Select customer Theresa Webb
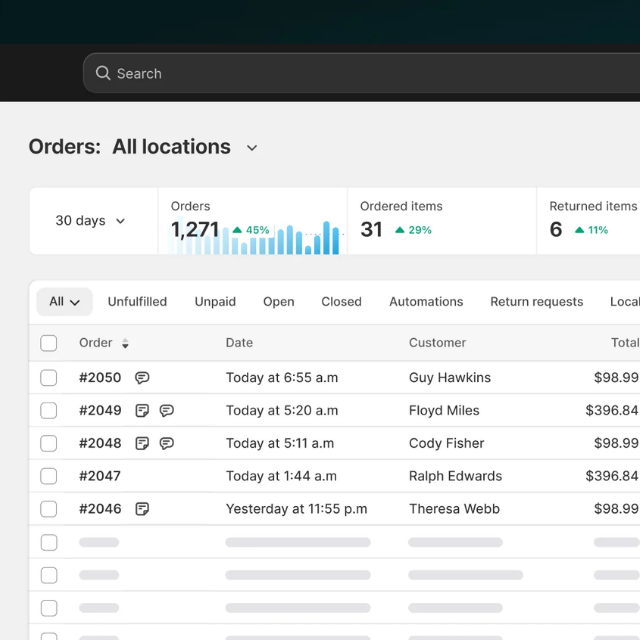The height and width of the screenshot is (640, 640). click(x=454, y=509)
